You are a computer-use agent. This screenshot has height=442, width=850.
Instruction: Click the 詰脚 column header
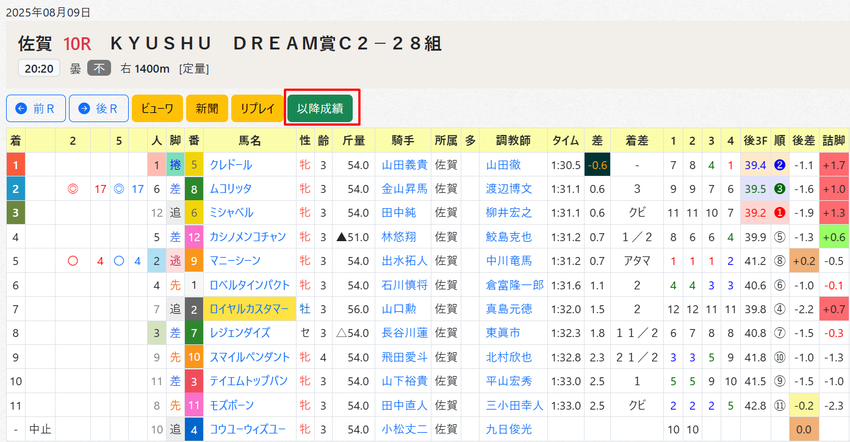(834, 141)
